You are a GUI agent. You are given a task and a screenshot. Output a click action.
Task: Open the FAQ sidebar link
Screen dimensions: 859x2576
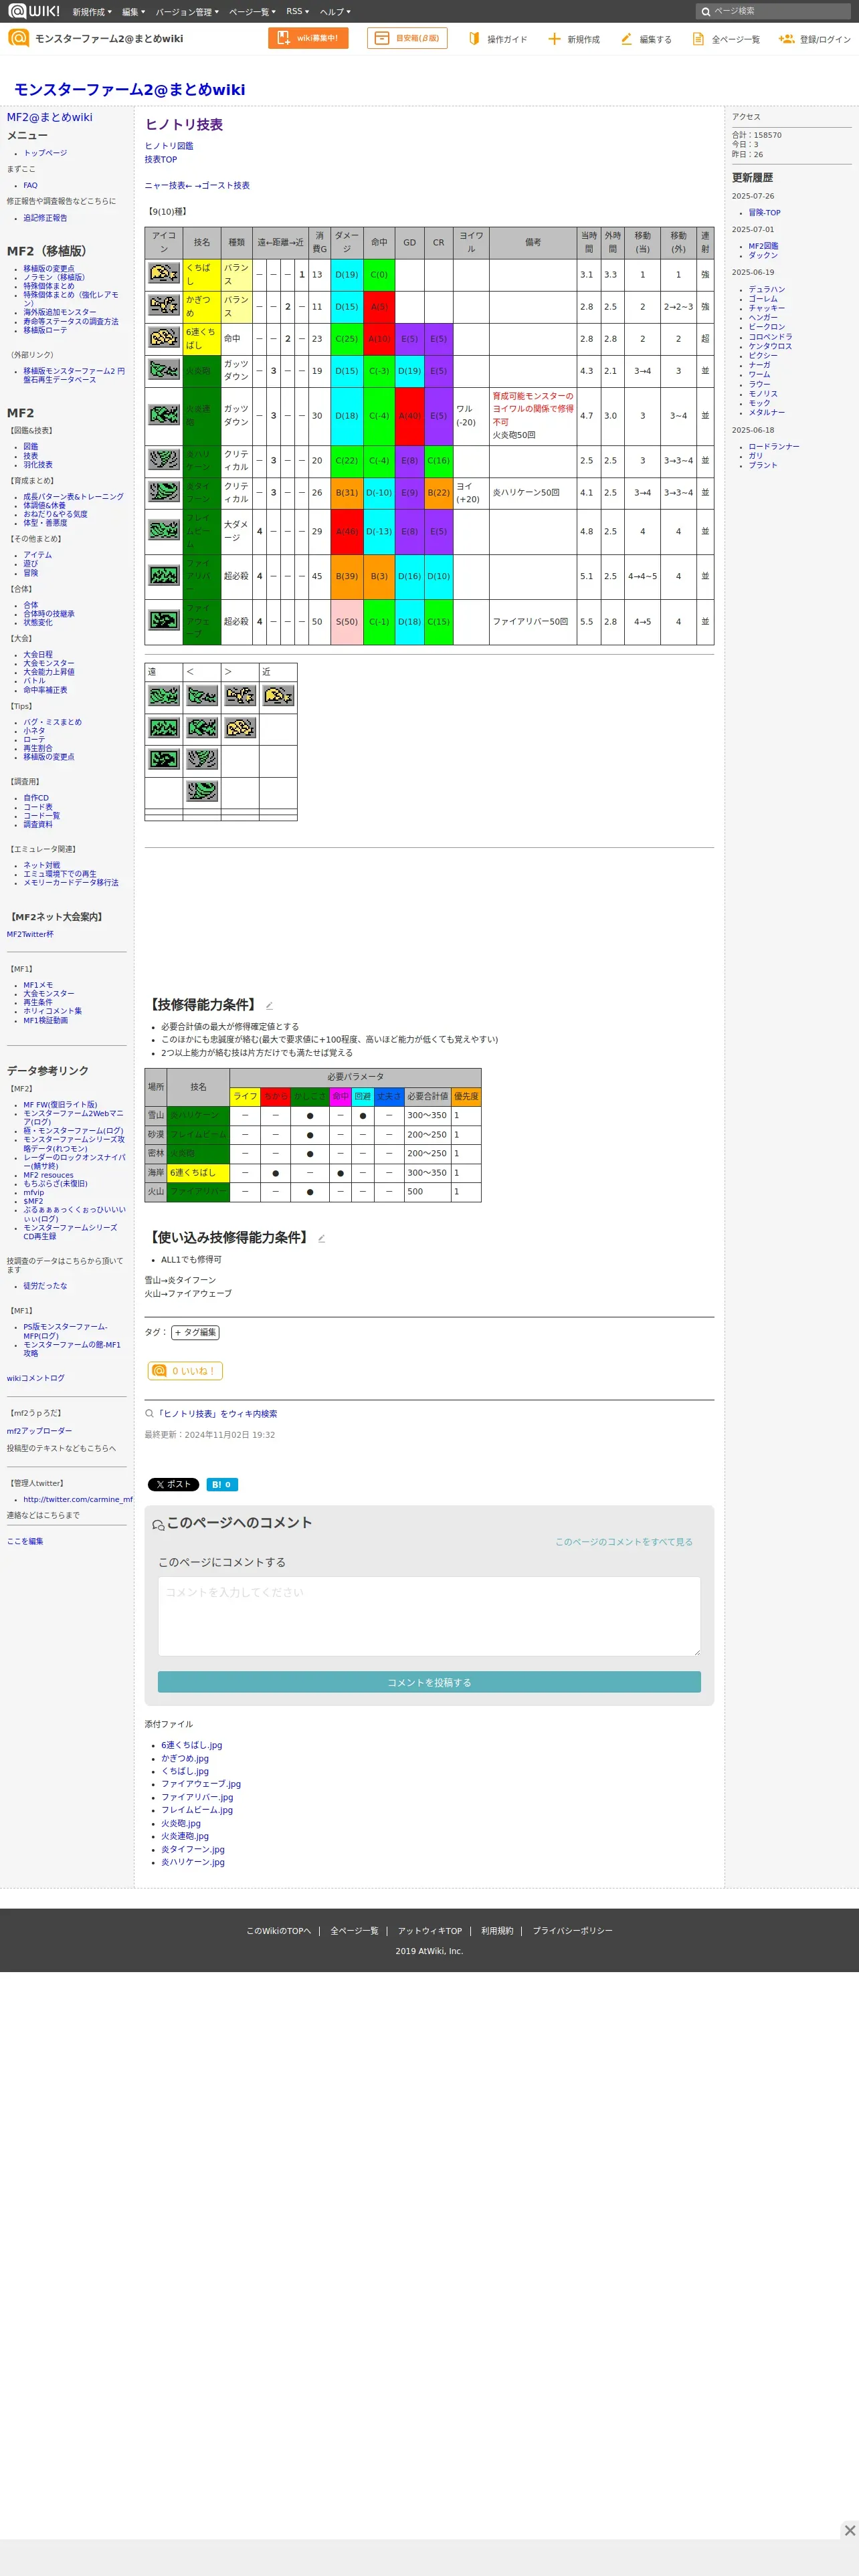[x=30, y=185]
